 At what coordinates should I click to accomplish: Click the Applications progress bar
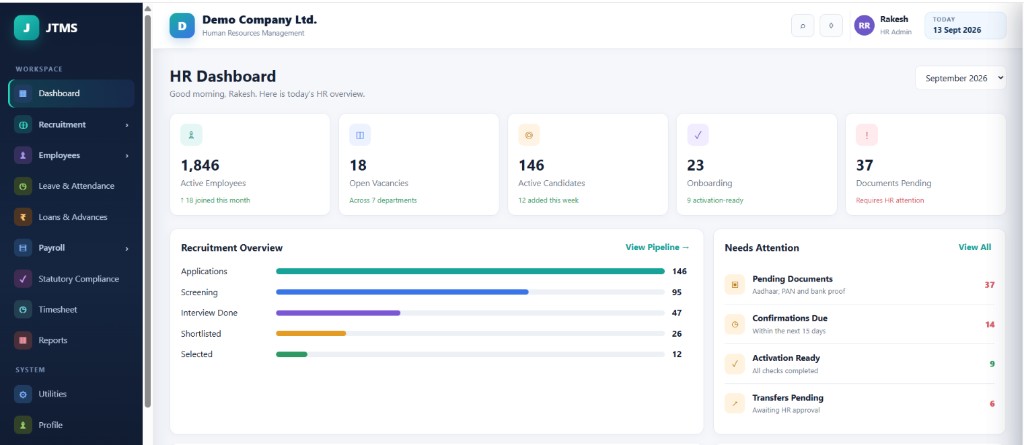tap(470, 271)
